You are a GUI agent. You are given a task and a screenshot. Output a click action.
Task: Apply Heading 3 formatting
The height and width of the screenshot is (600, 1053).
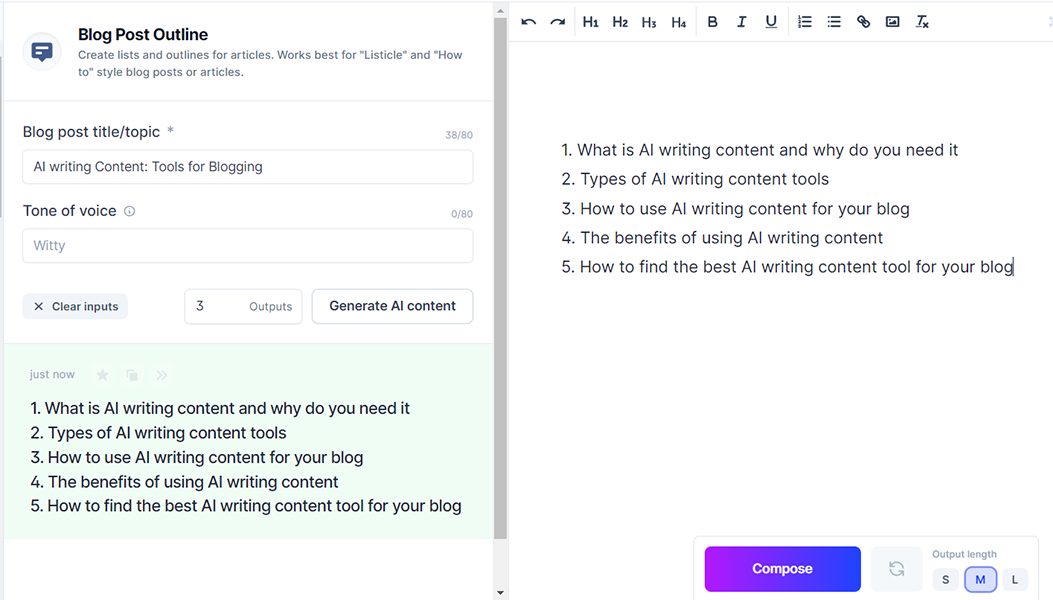pos(649,22)
